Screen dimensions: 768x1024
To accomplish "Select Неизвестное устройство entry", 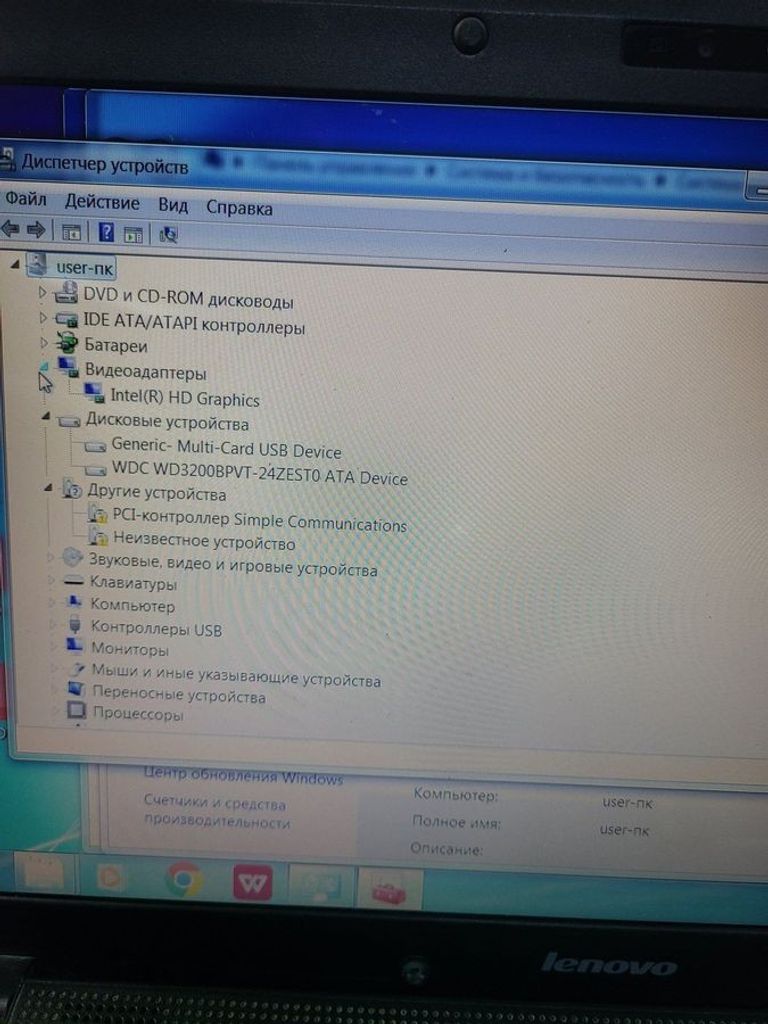I will [204, 541].
